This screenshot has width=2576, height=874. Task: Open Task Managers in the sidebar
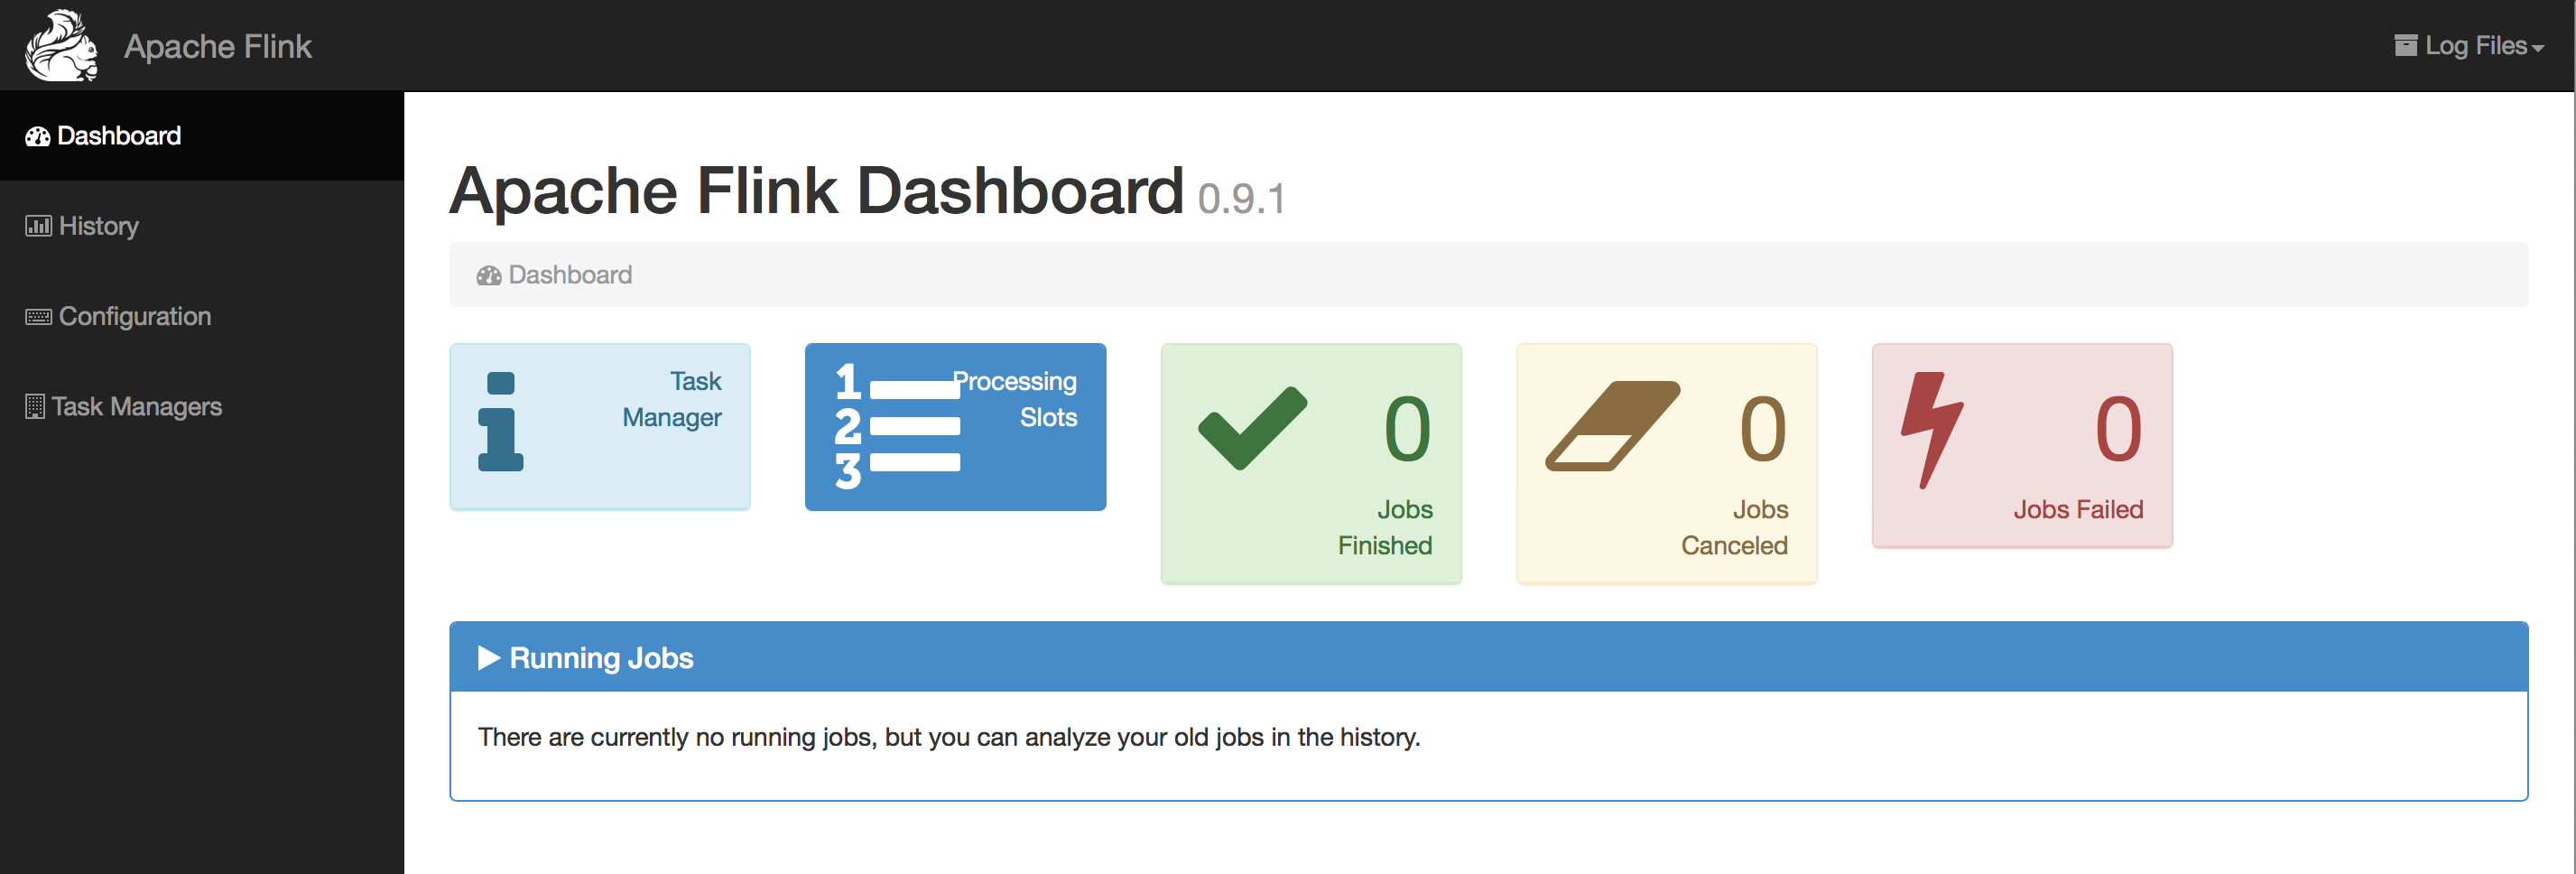point(202,406)
